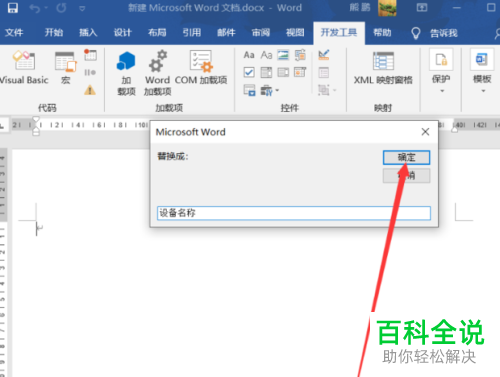Viewport: 500px width, 377px height.
Task: Insert repeating section content control
Action: pyautogui.click(x=249, y=90)
